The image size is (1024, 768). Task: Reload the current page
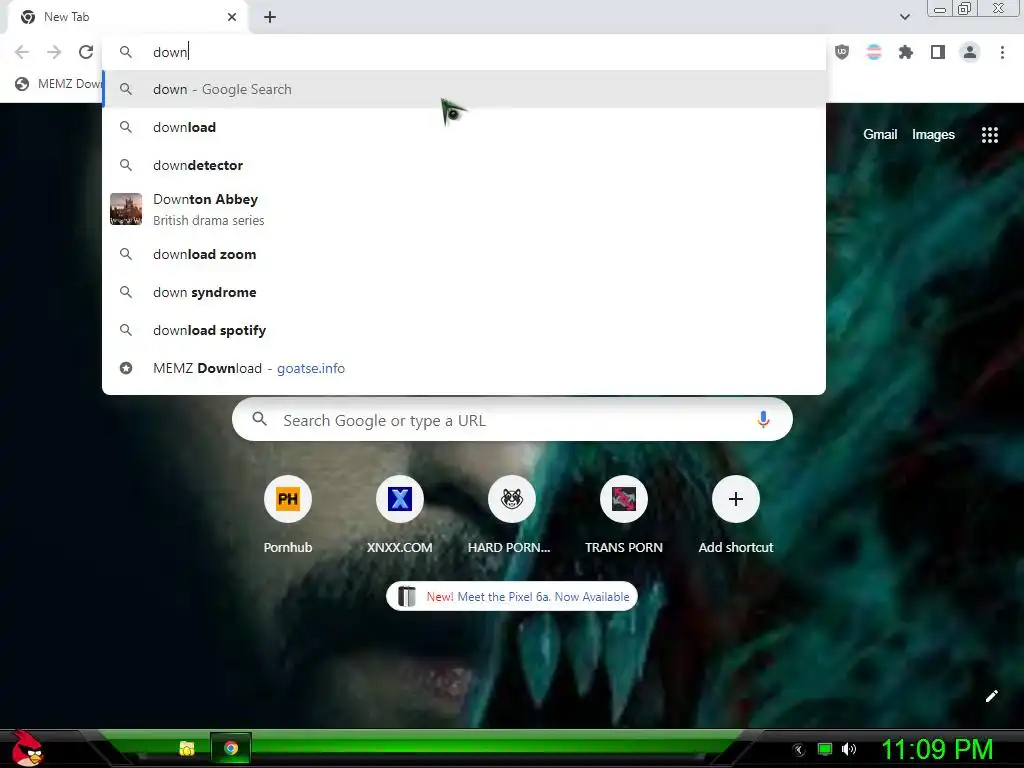pos(86,52)
